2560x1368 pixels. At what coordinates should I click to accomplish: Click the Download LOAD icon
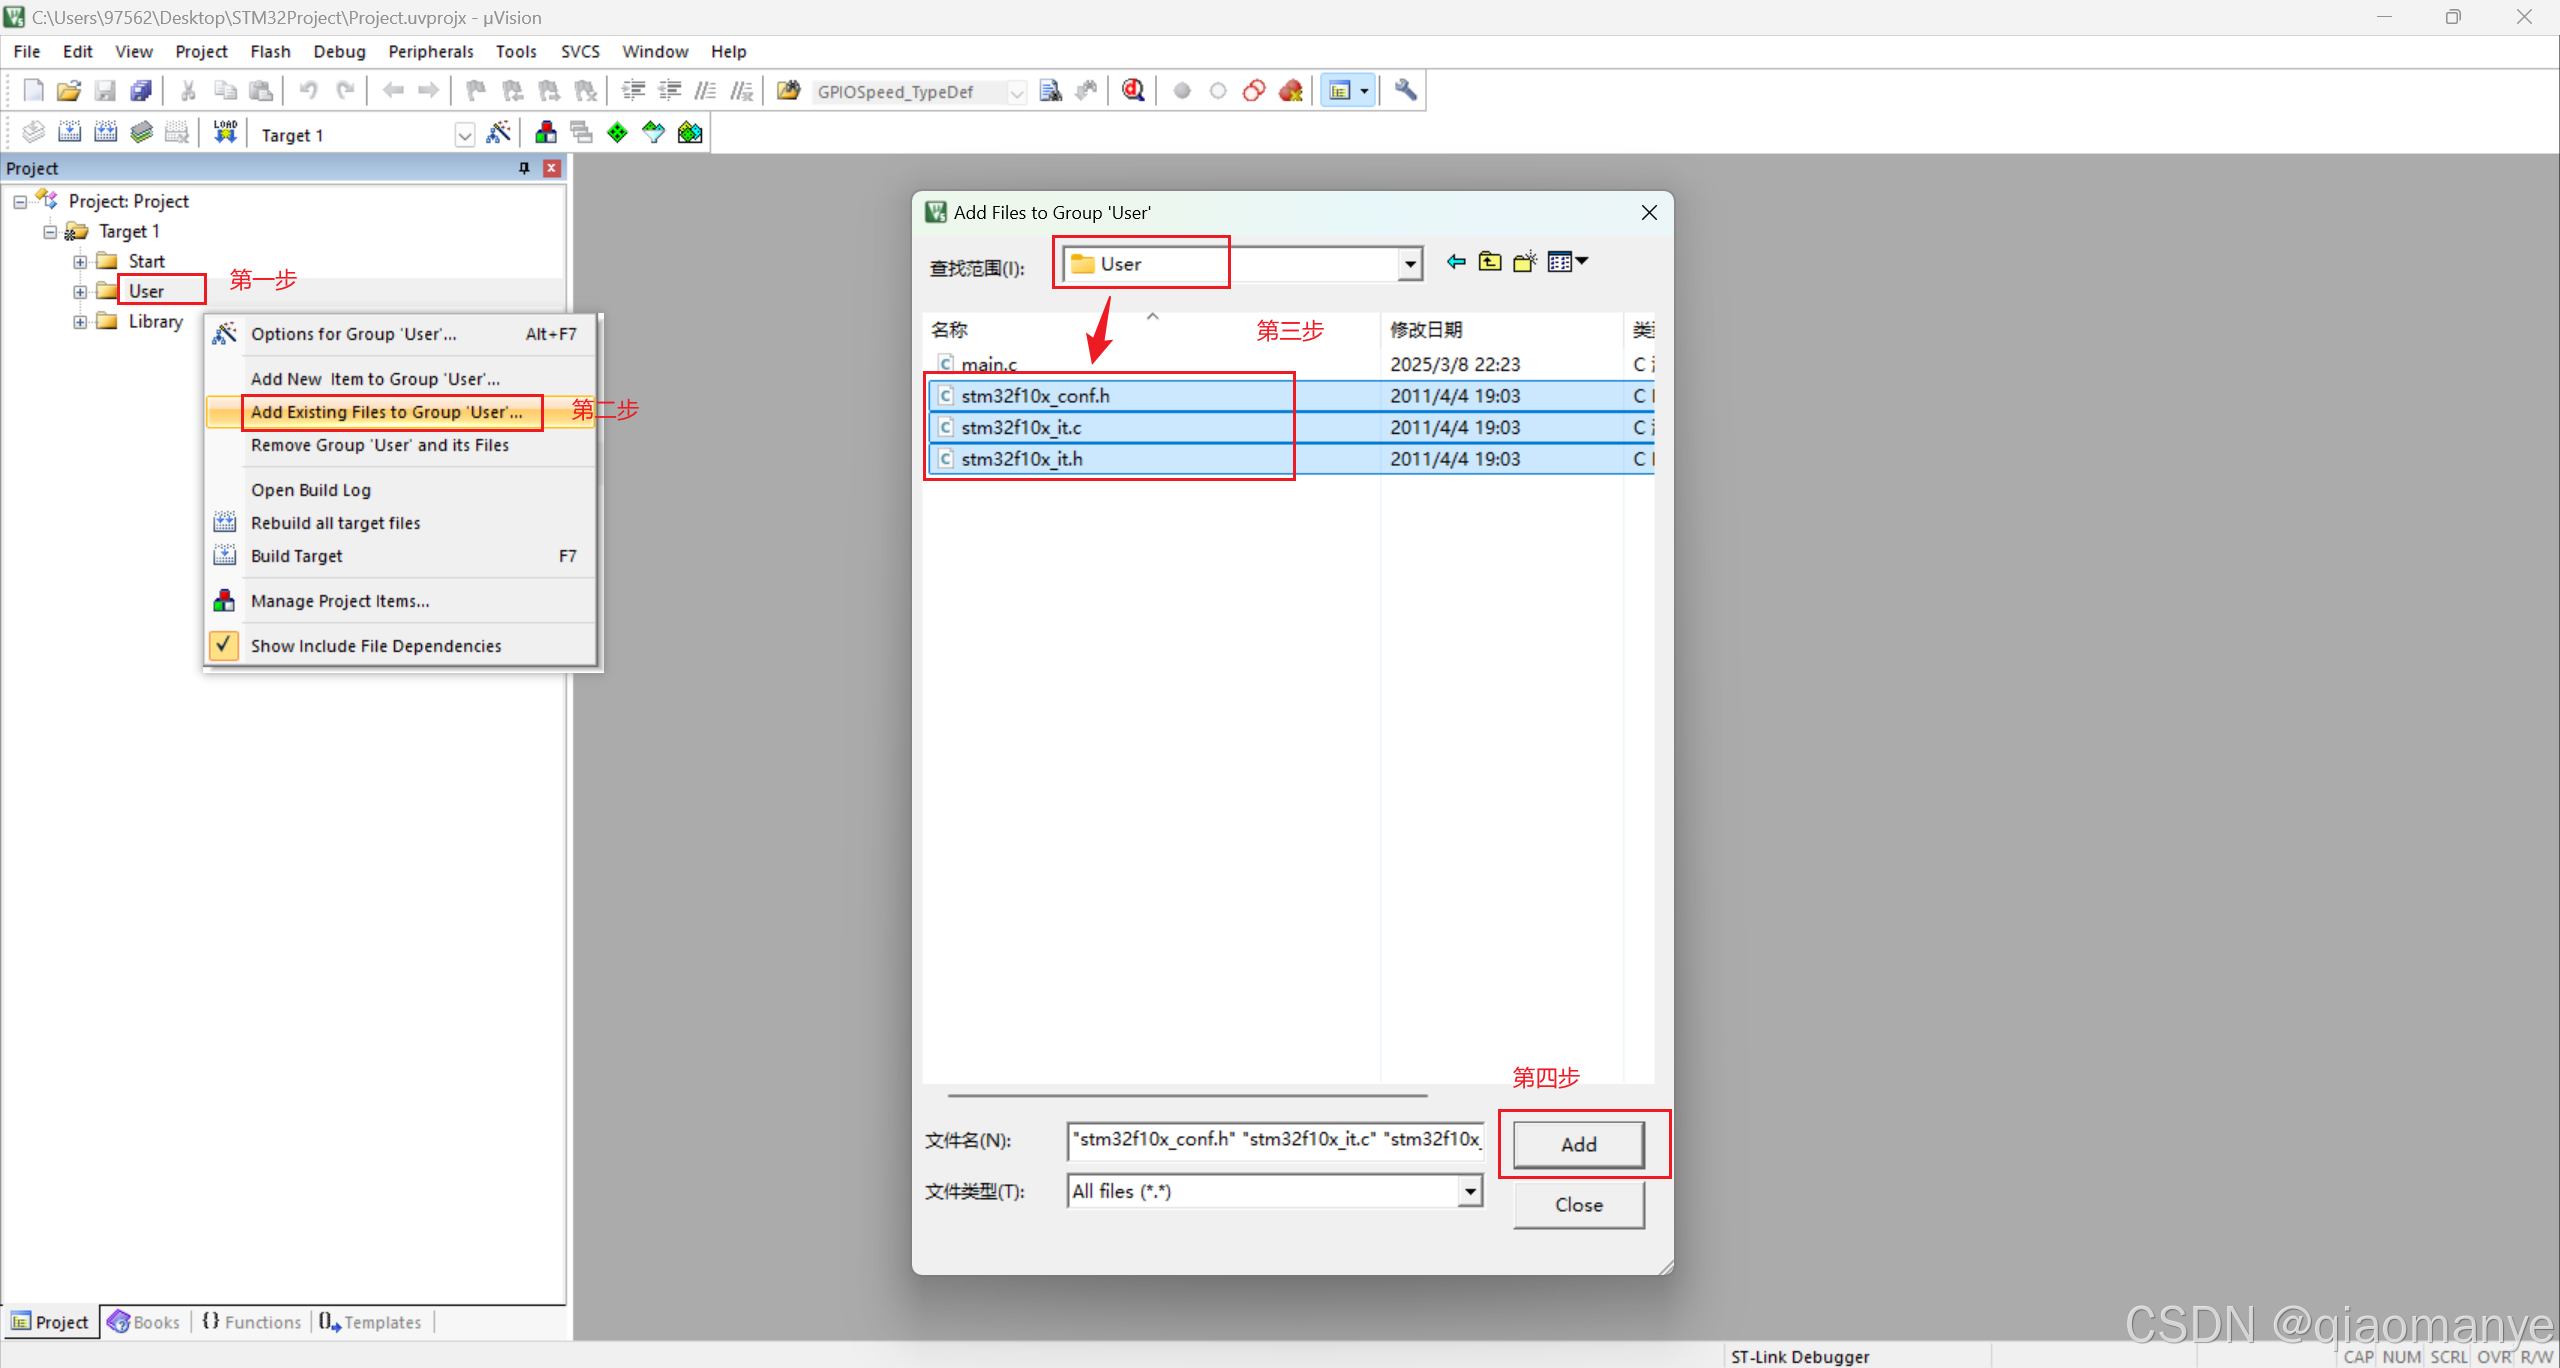click(x=225, y=133)
